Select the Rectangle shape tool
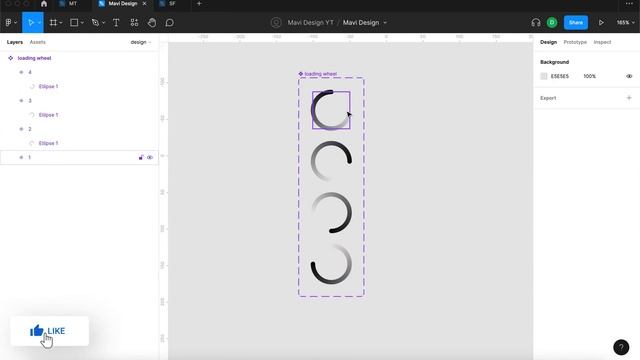The width and height of the screenshot is (640, 360). (x=74, y=23)
